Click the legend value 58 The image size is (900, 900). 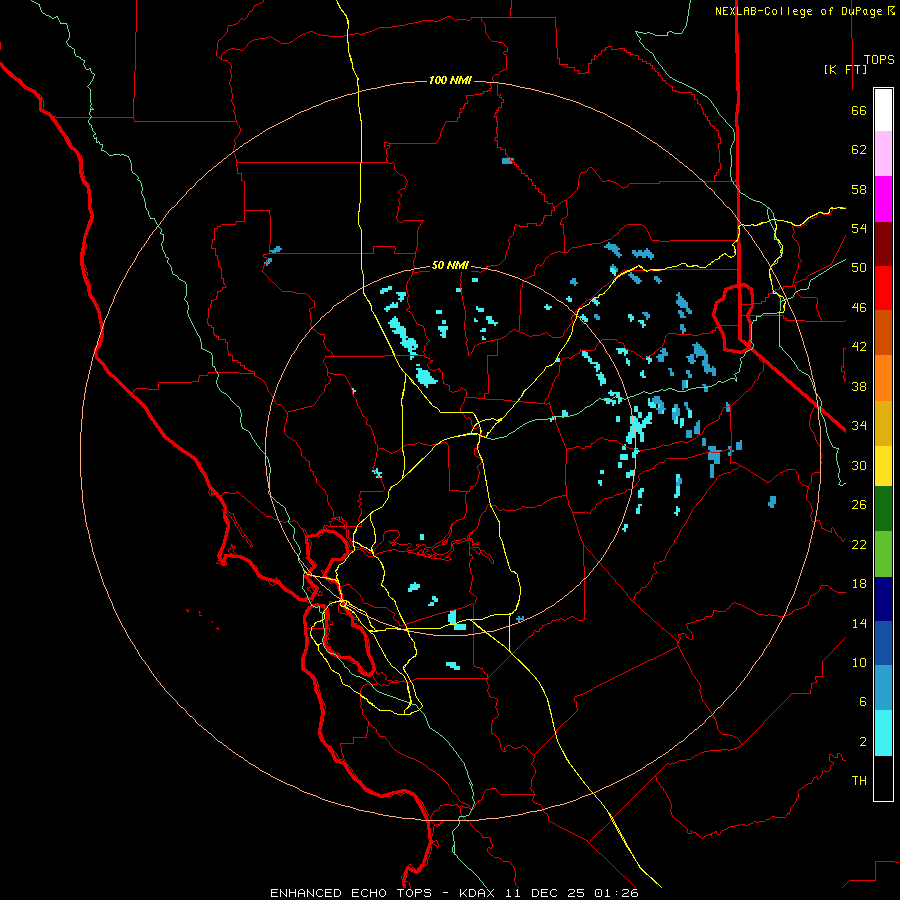point(859,189)
